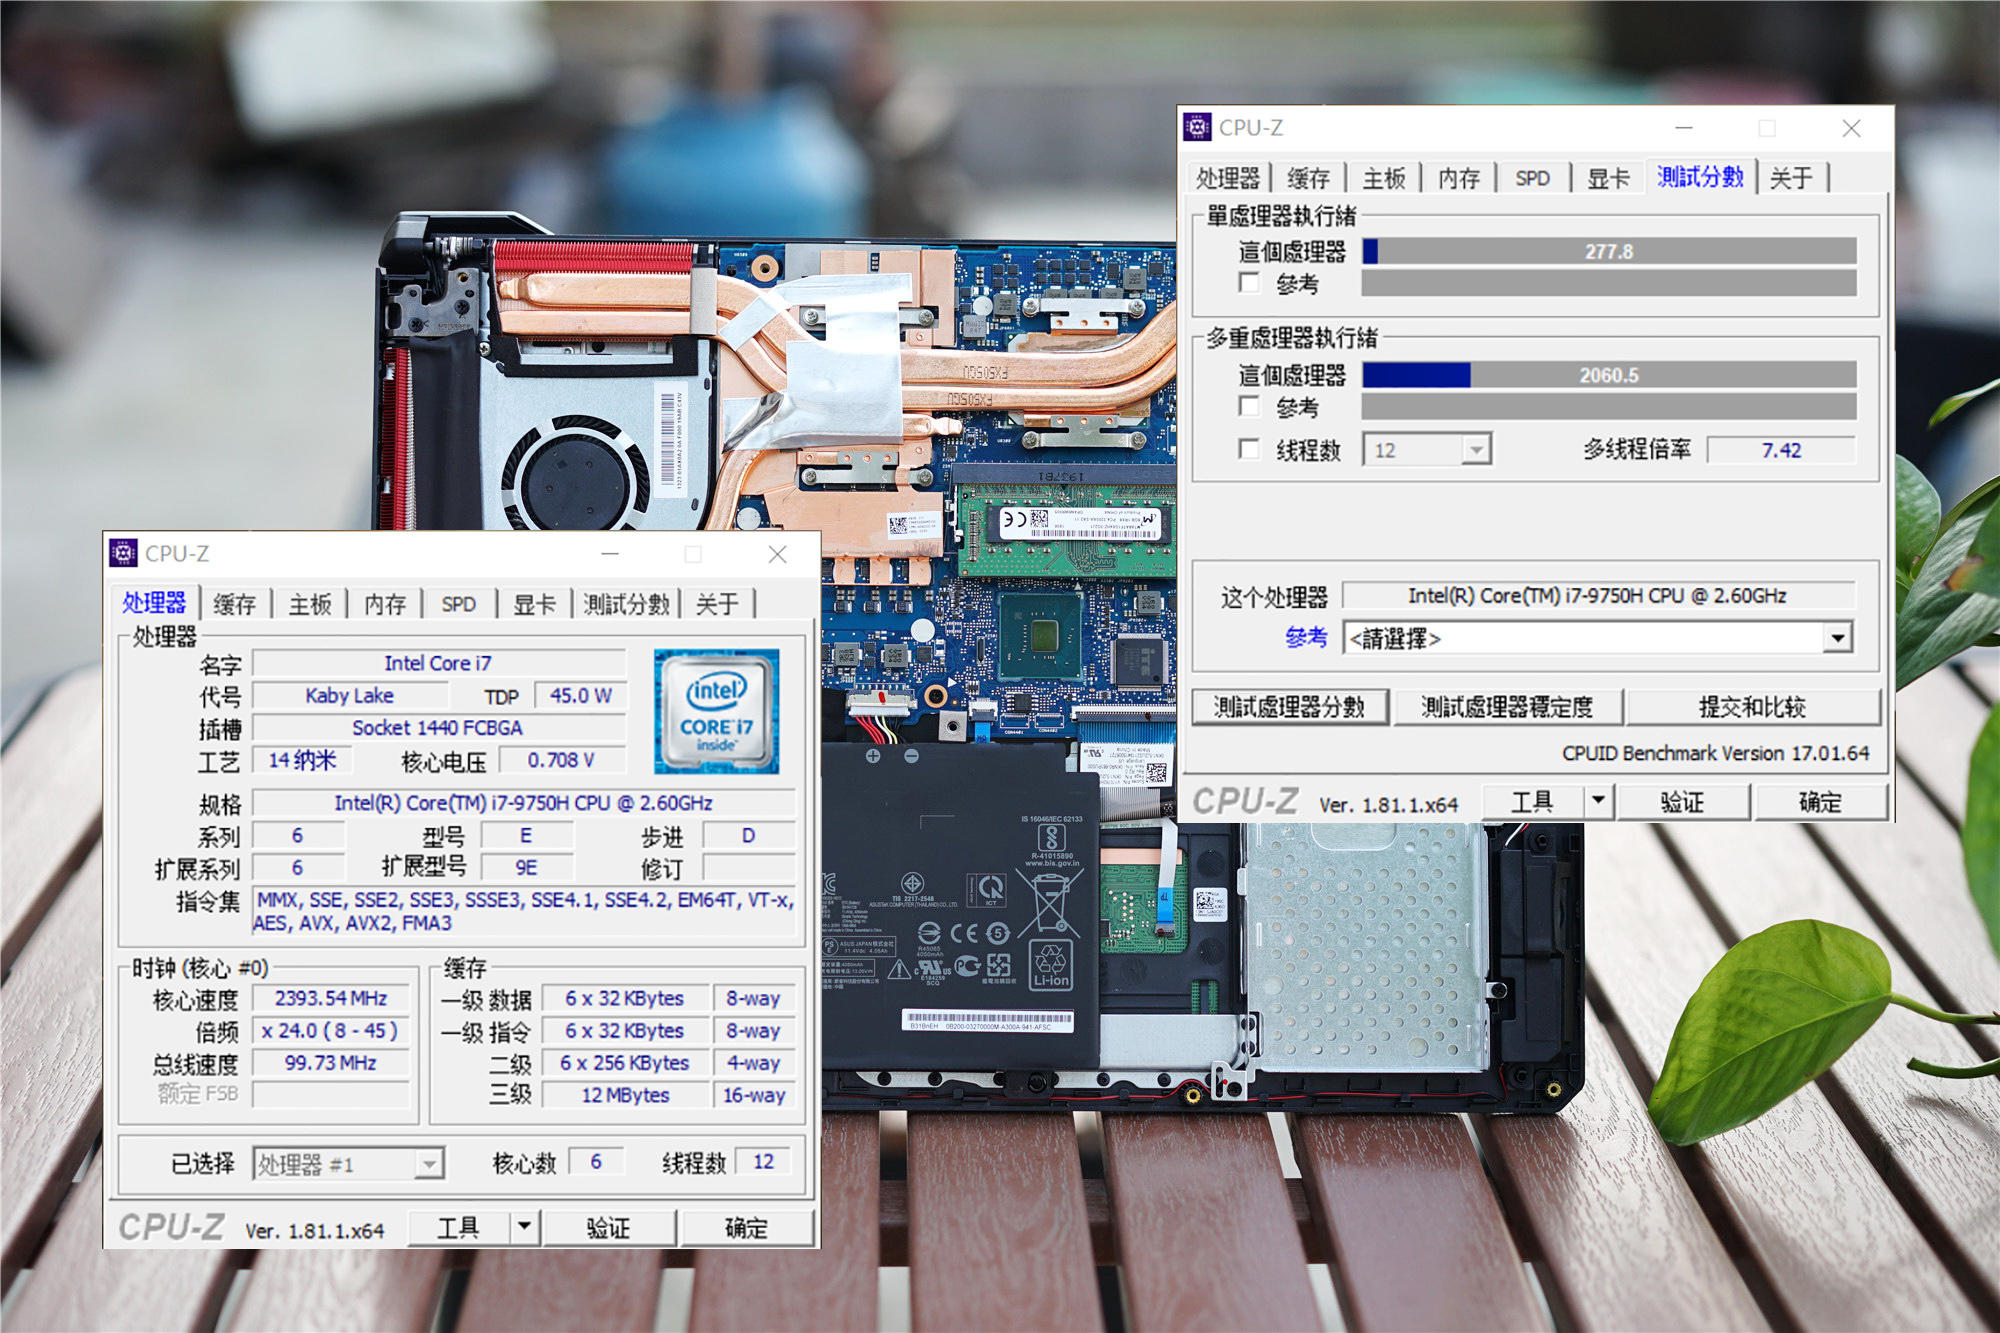Open the 处理器 #1 selector dropdown

pos(430,1163)
